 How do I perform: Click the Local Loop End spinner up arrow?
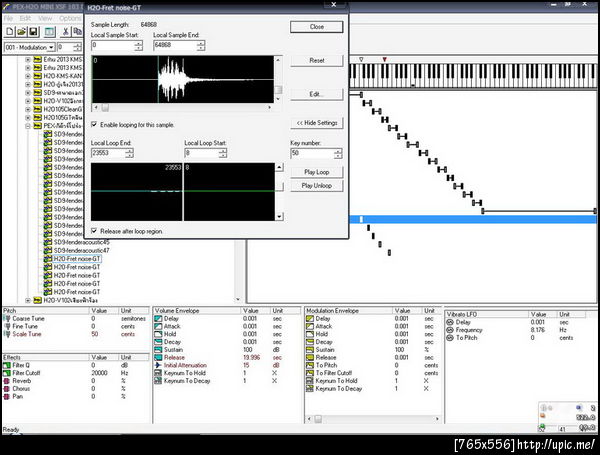[129, 151]
